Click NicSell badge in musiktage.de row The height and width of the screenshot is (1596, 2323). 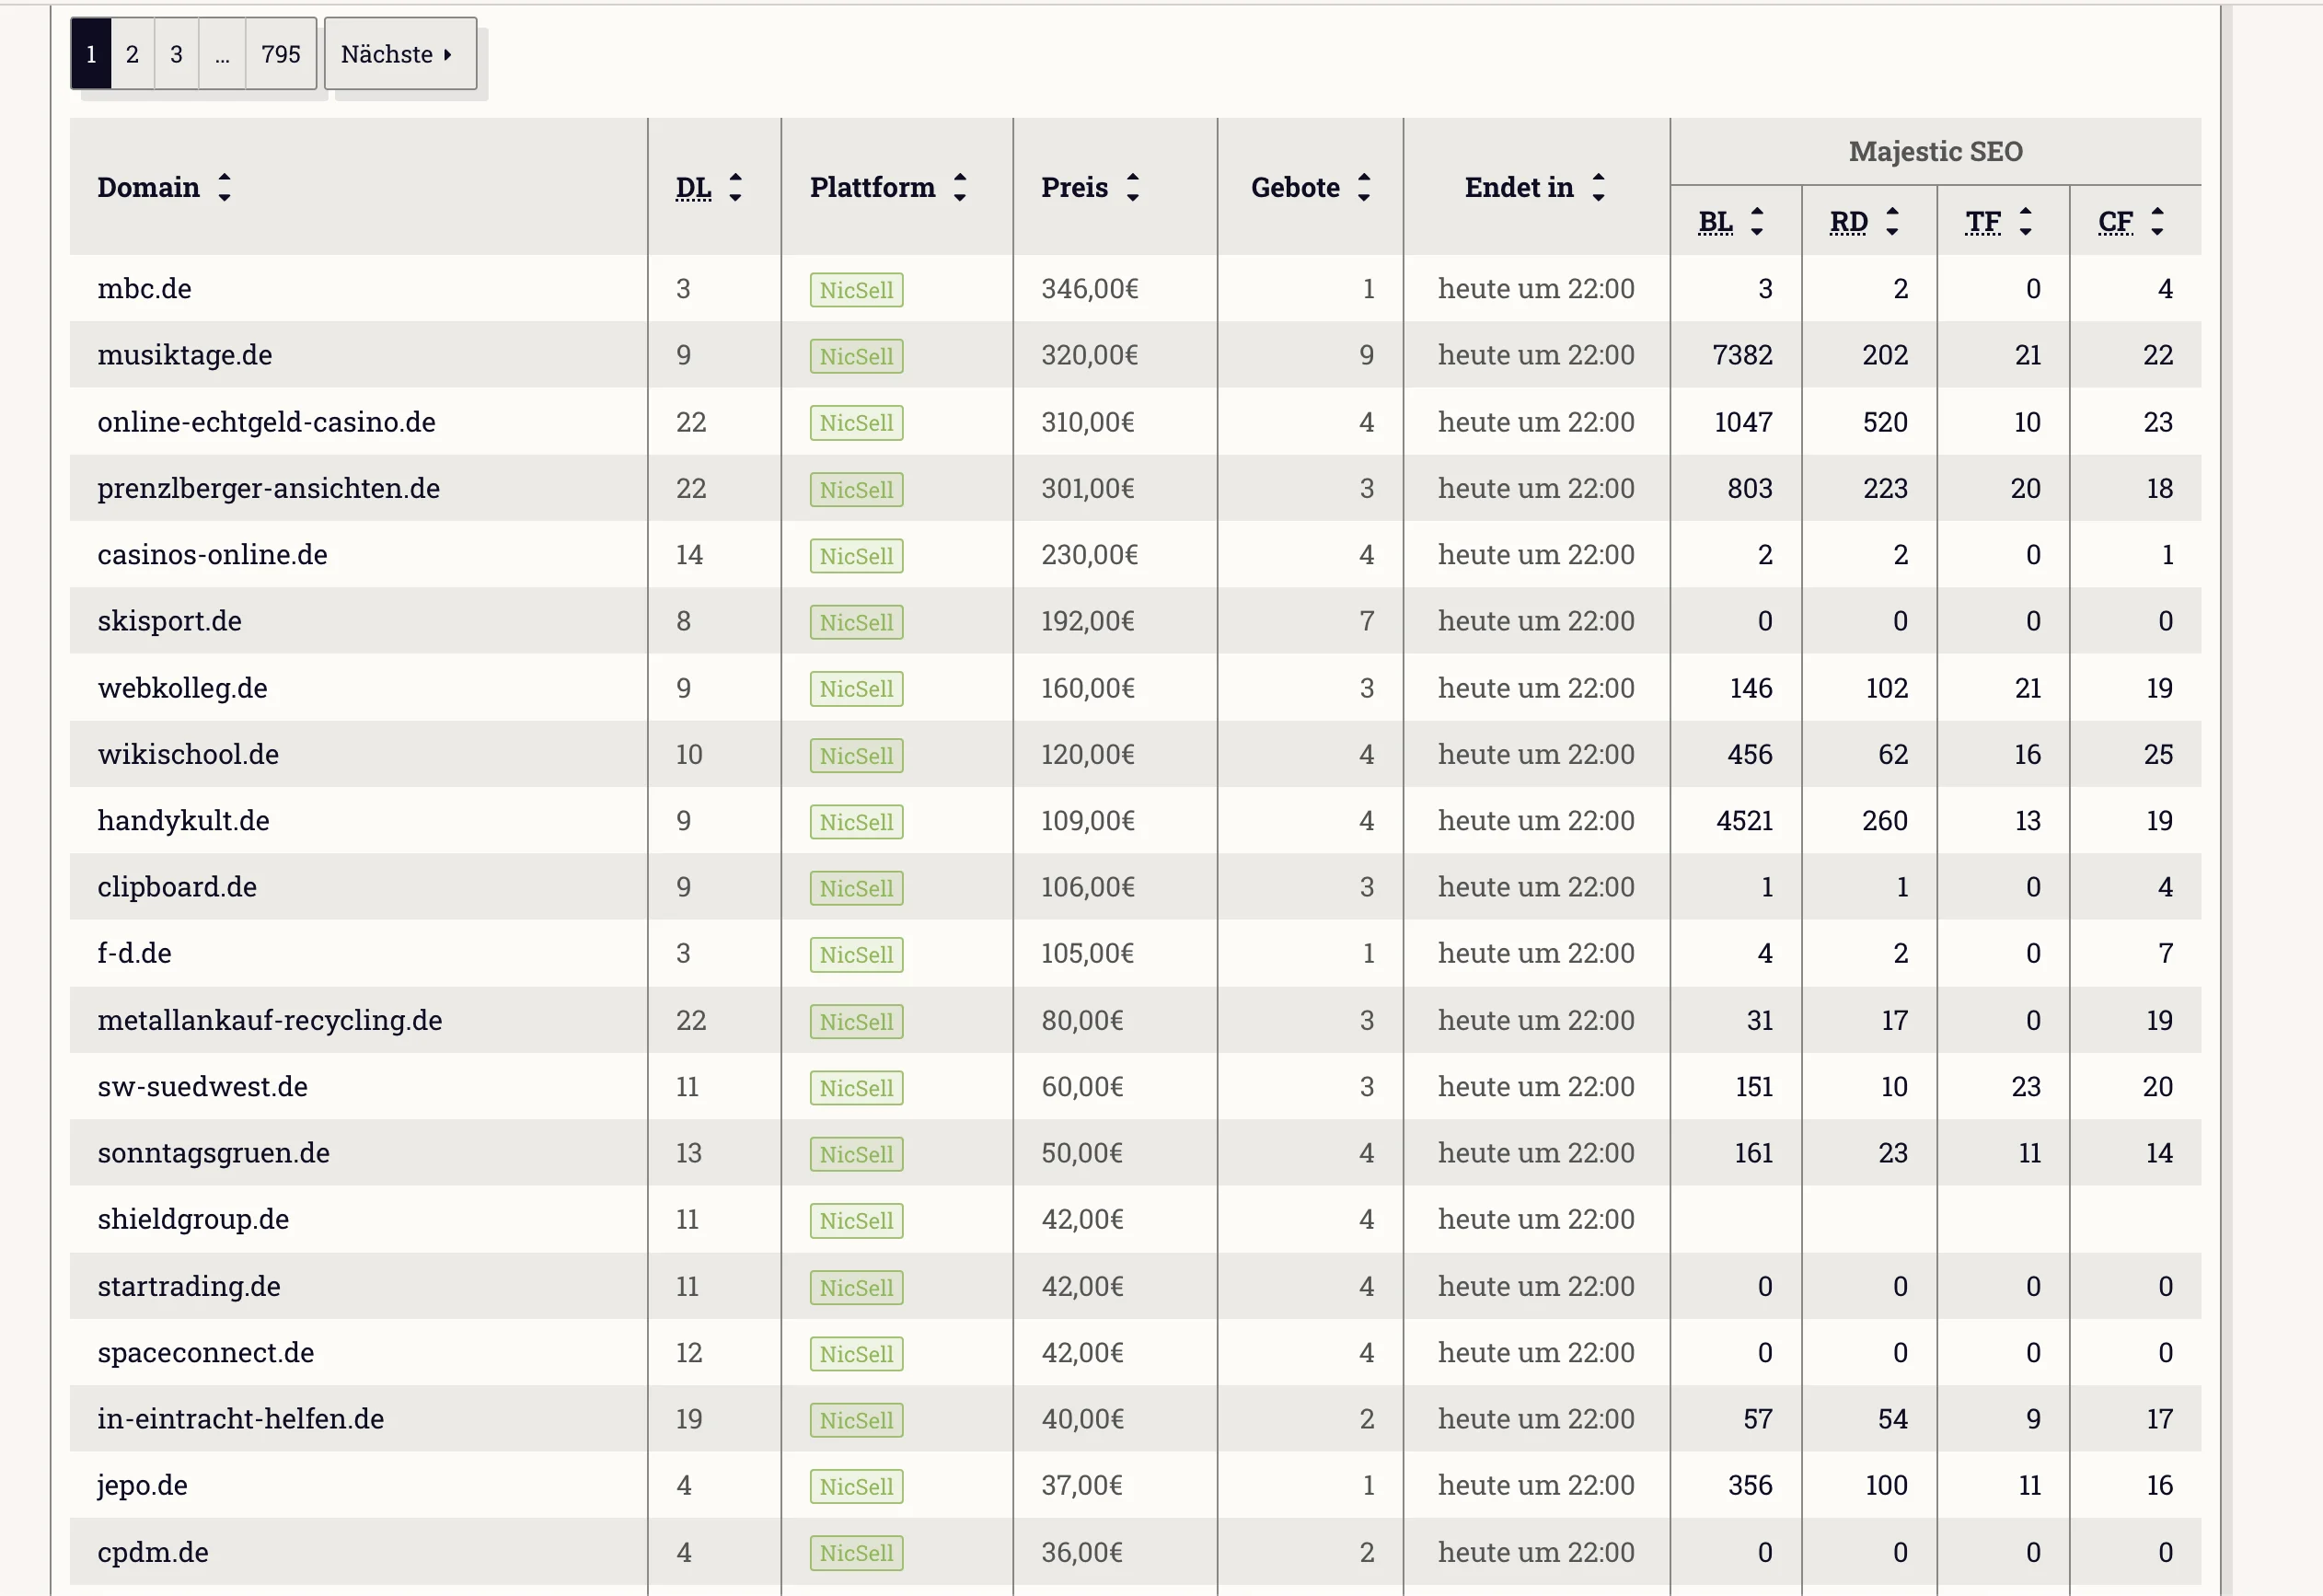856,356
